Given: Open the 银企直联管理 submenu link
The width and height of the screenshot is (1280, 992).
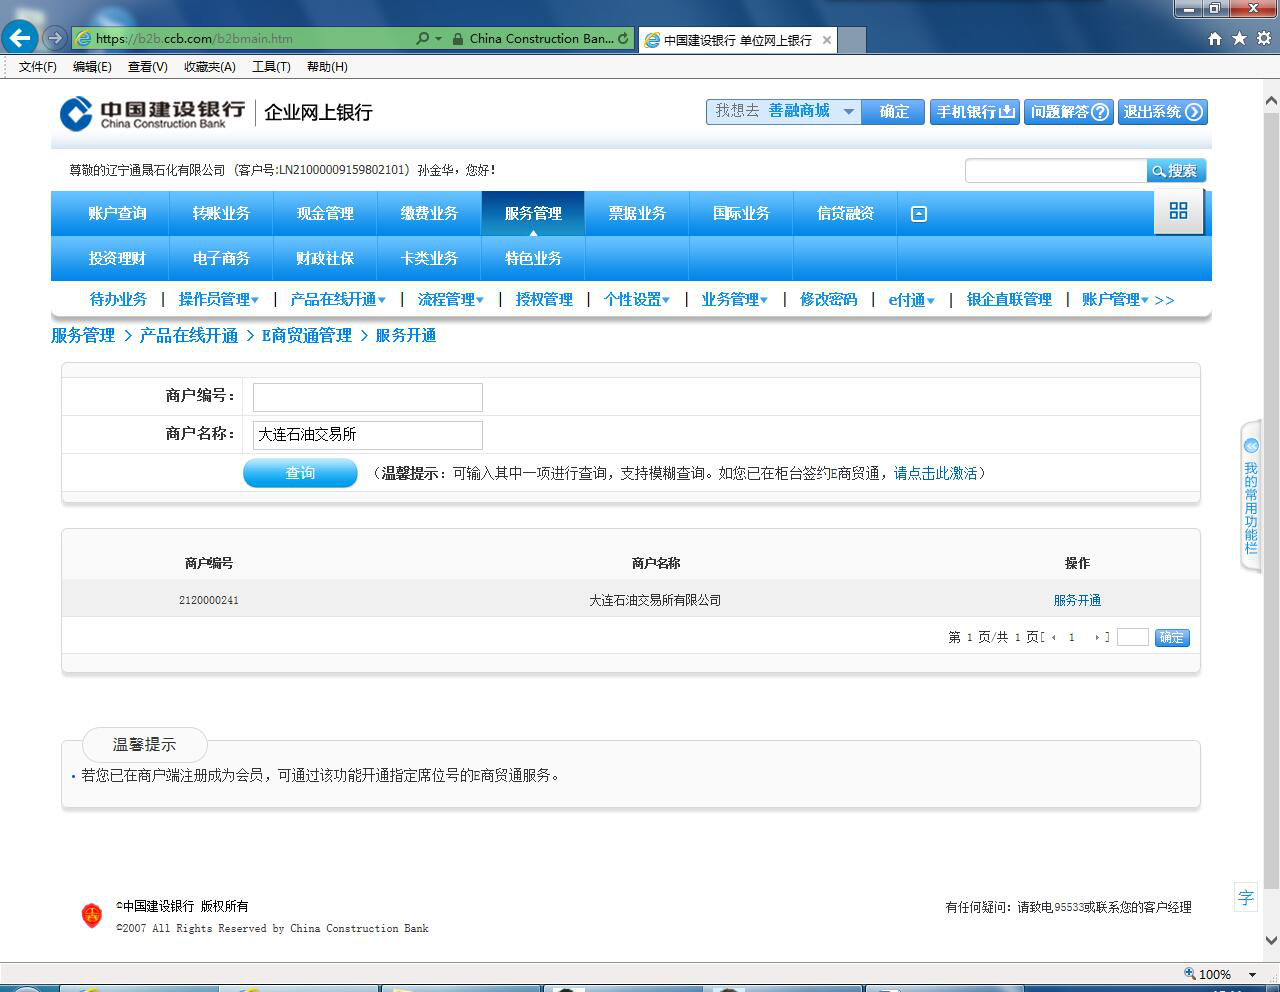Looking at the screenshot, I should point(1009,300).
